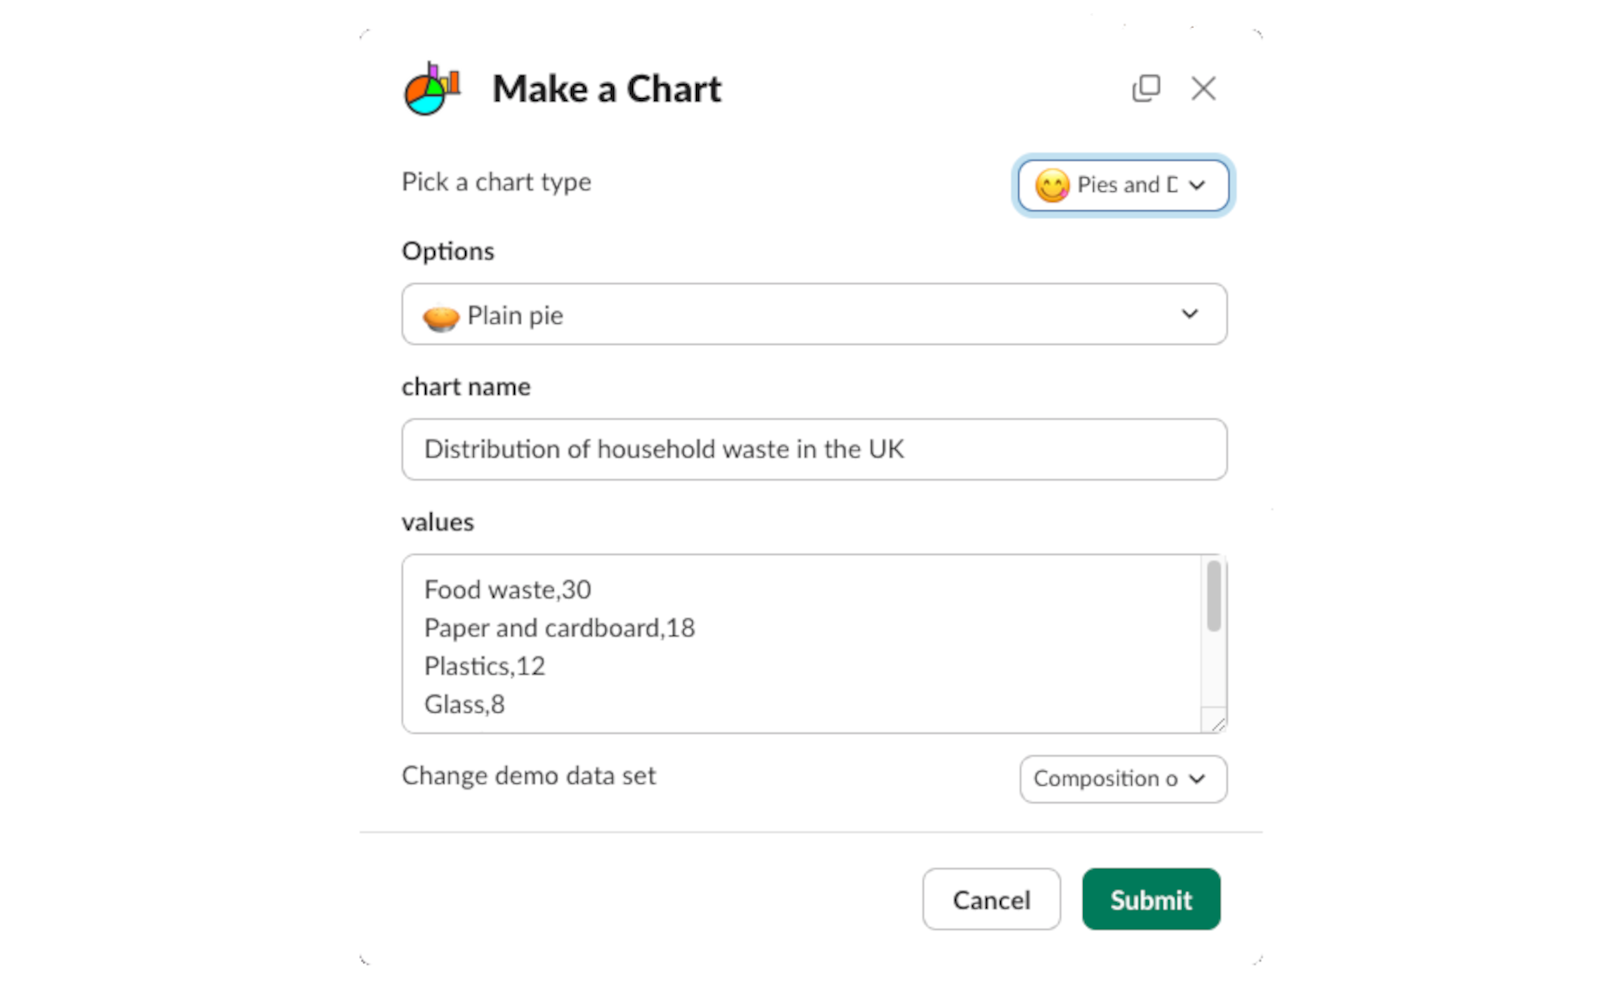Click into the chart name text field
This screenshot has width=1600, height=1000.
click(x=814, y=449)
